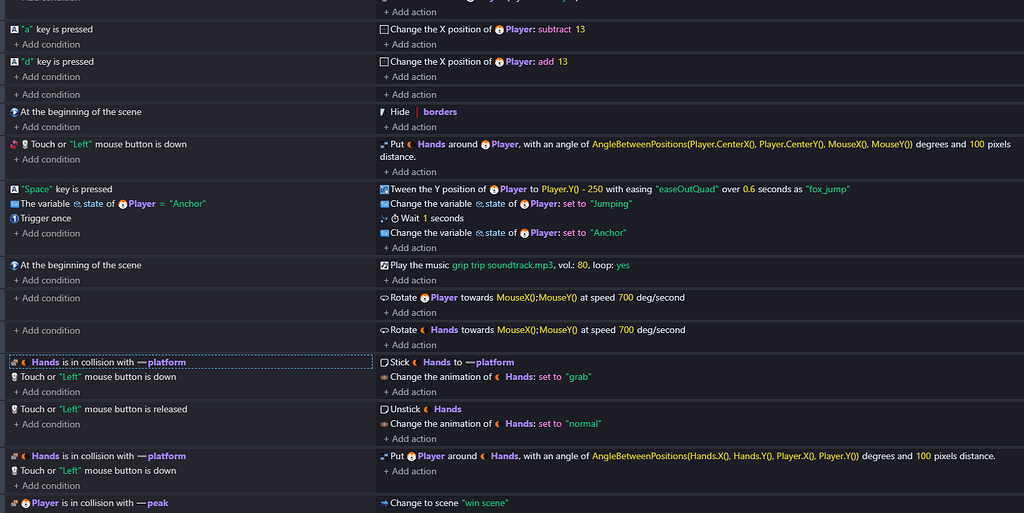The height and width of the screenshot is (513, 1024).
Task: Add a condition under "a" key is pressed
Action: (47, 44)
